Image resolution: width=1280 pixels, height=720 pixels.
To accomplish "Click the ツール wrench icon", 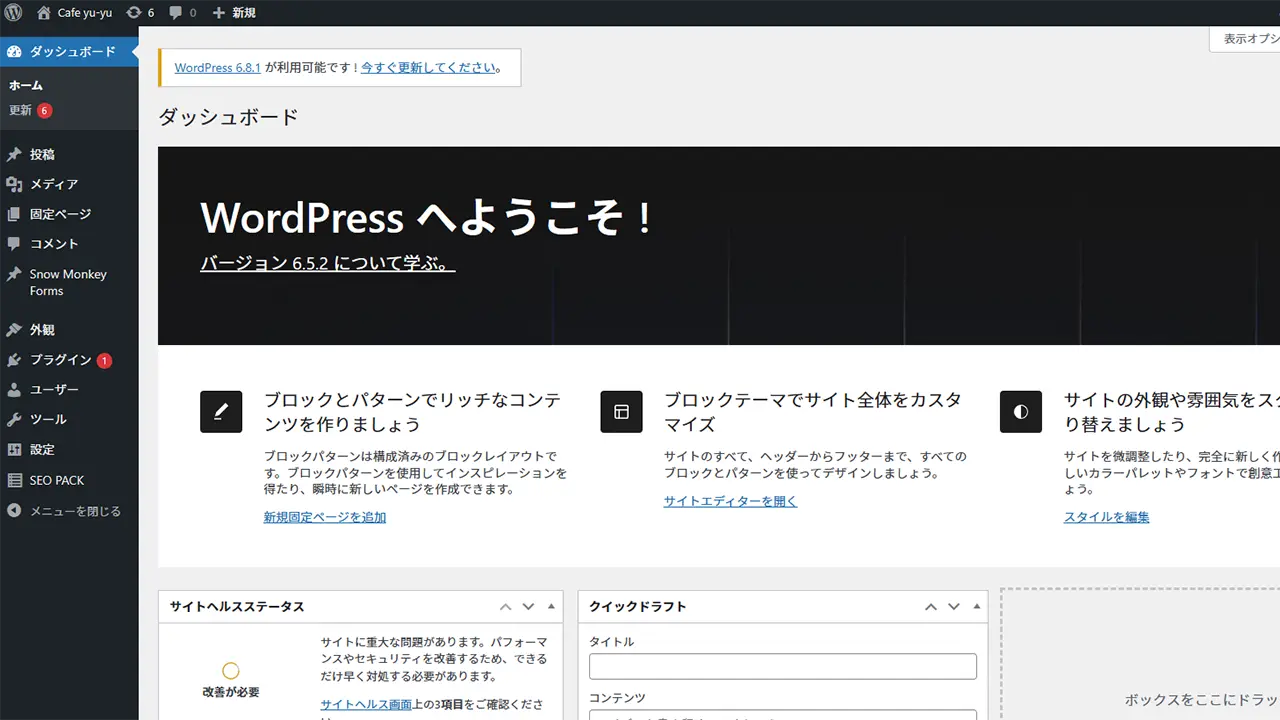I will coord(14,420).
